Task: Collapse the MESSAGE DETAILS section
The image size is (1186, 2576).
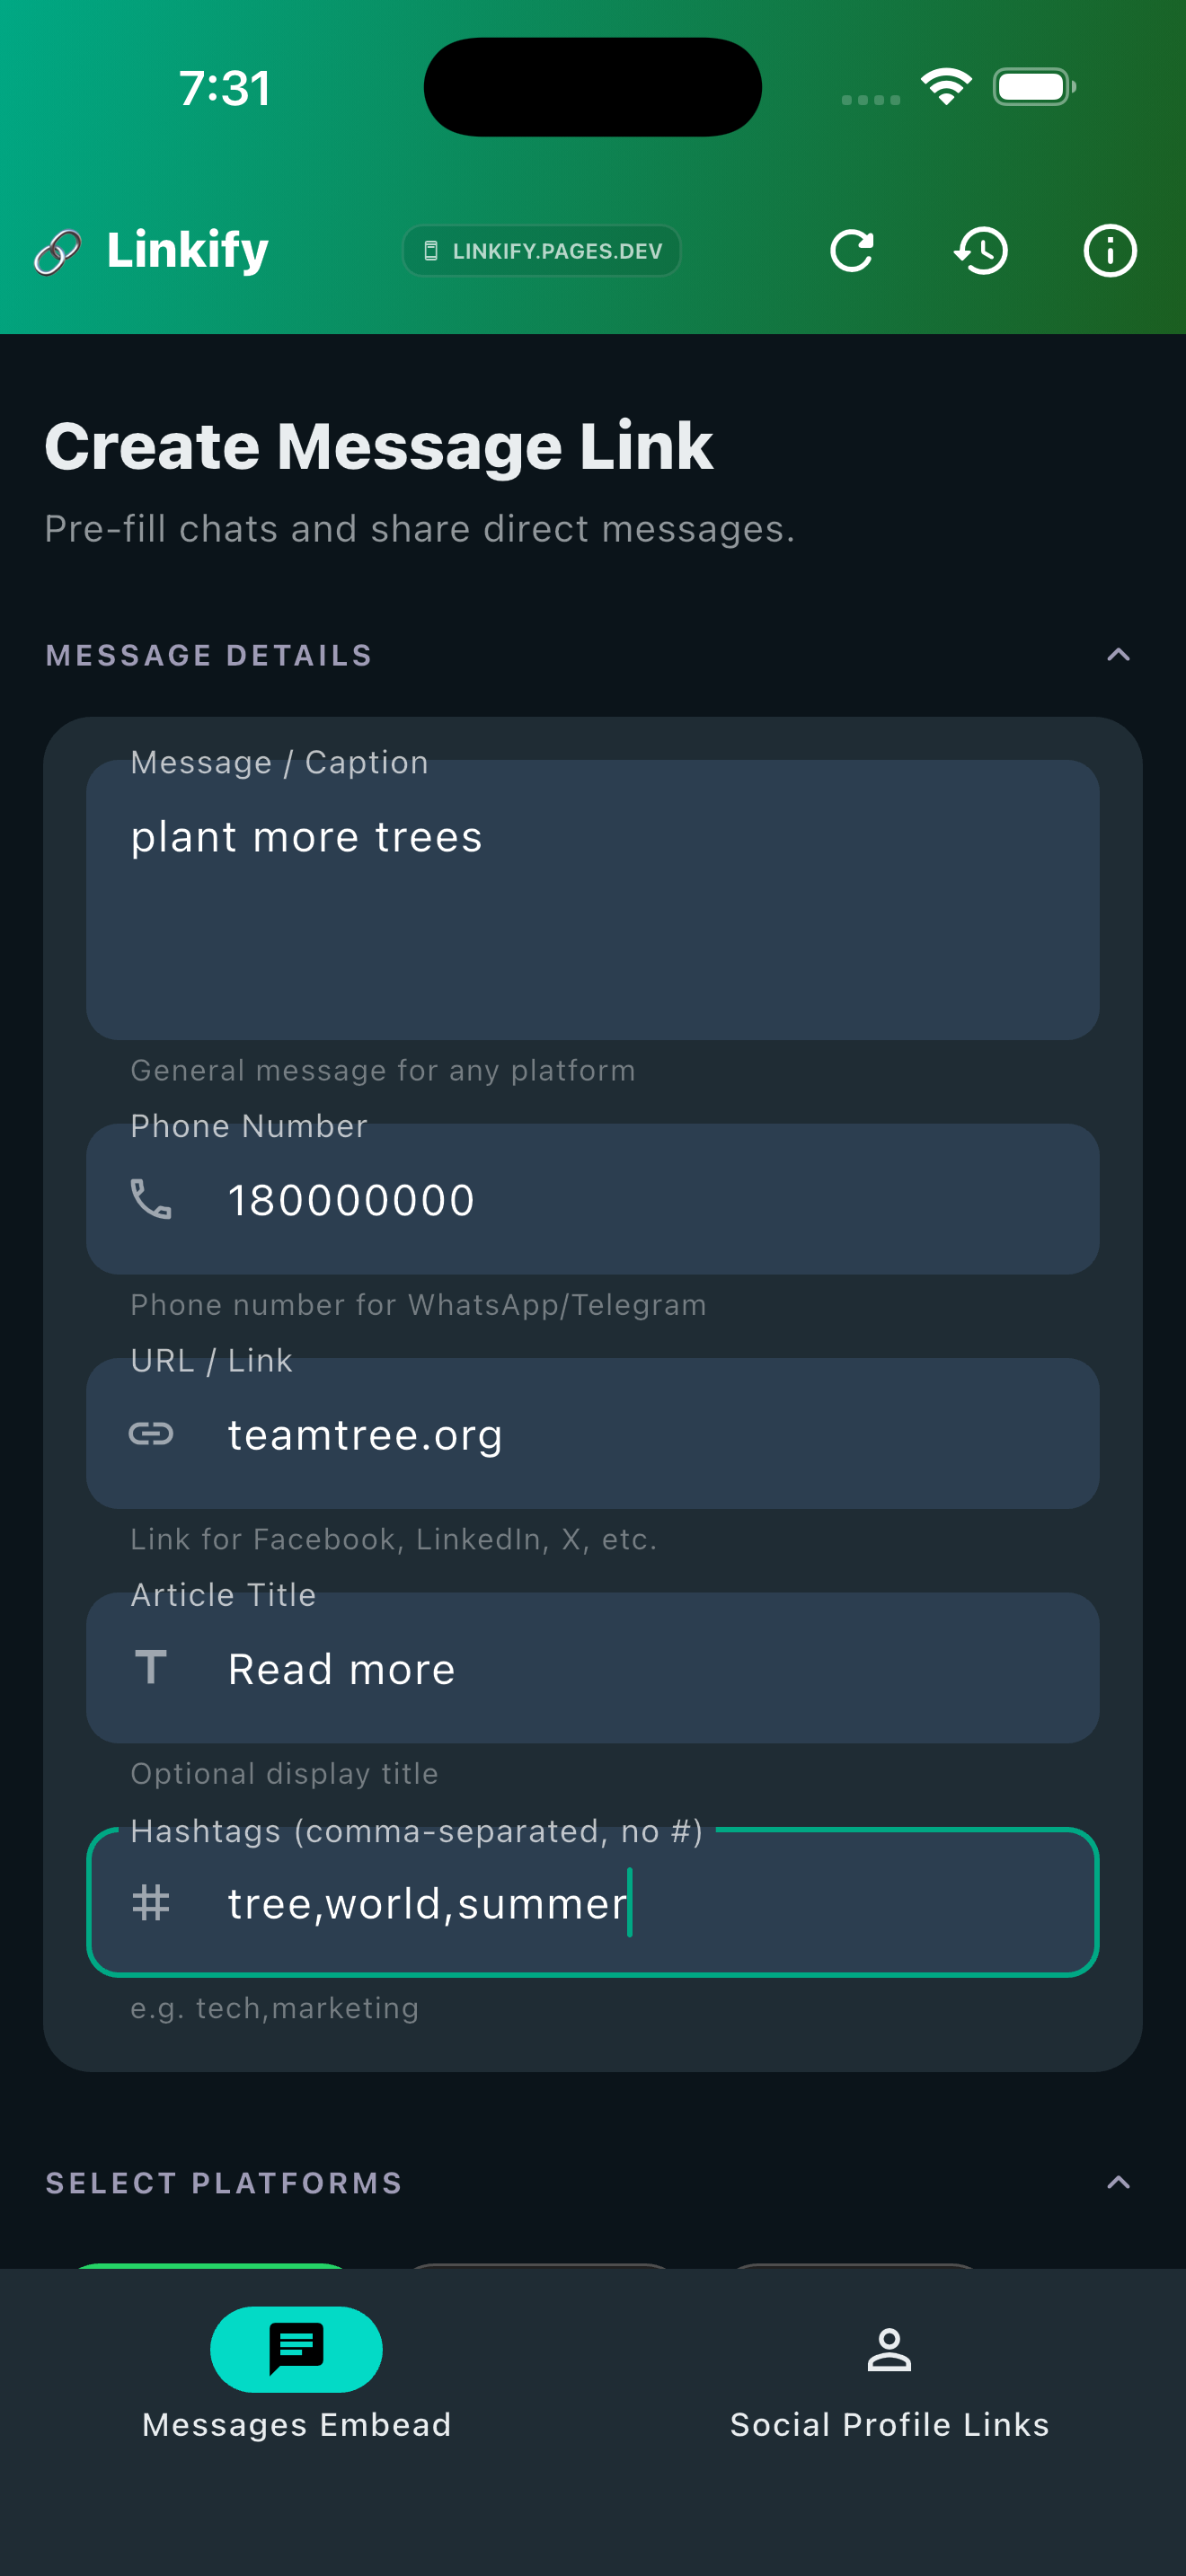Action: (1119, 655)
